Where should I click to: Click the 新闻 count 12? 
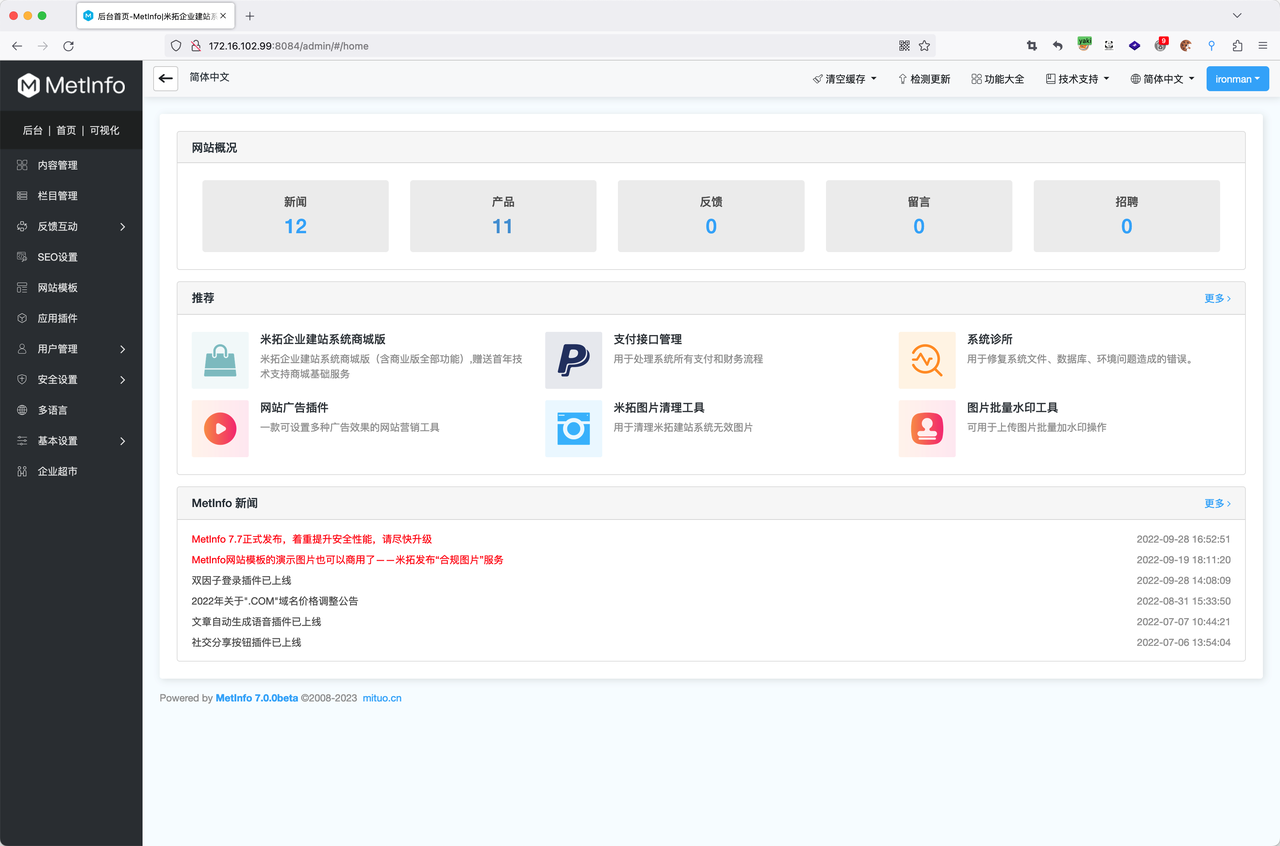[295, 227]
